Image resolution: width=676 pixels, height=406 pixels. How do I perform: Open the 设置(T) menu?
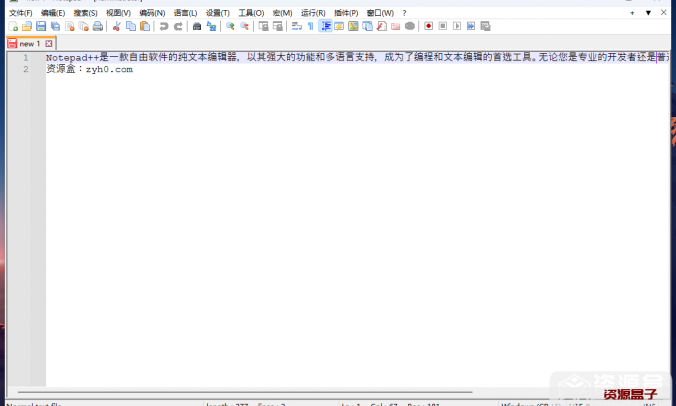(x=217, y=13)
